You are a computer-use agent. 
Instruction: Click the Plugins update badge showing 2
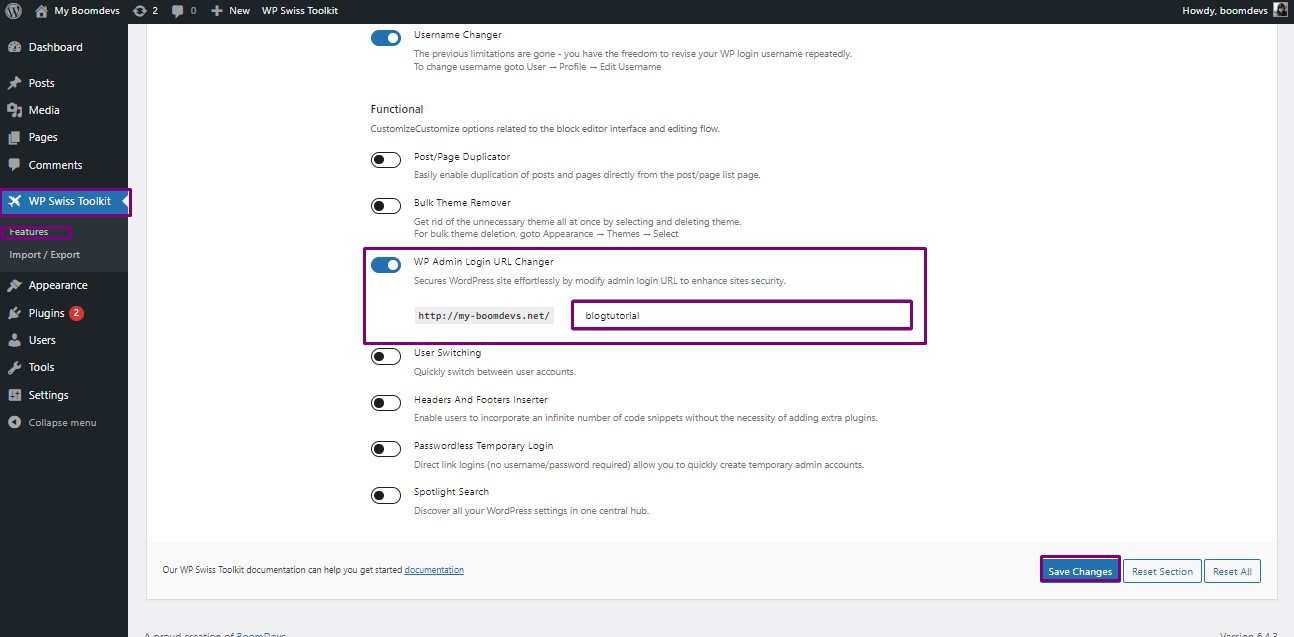[x=76, y=313]
